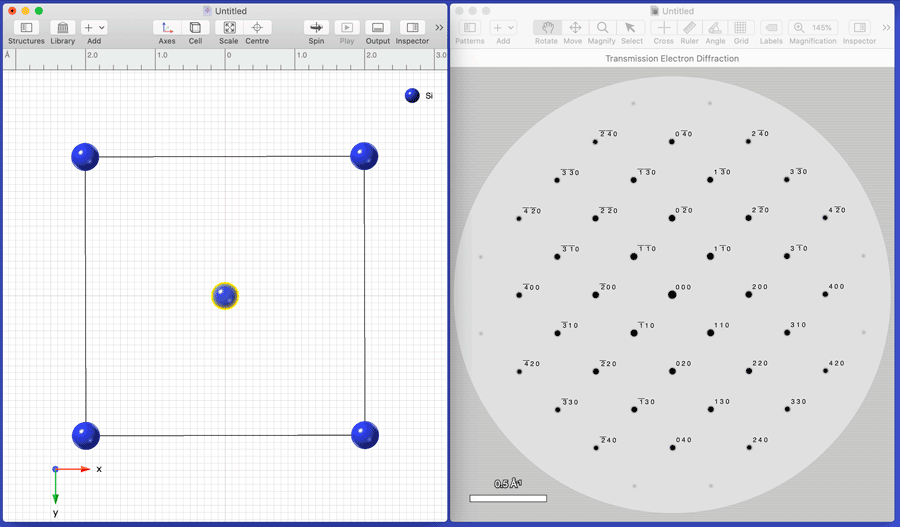Toggle reflection Labels on the pattern
Viewport: 900px width, 527px height.
(771, 28)
